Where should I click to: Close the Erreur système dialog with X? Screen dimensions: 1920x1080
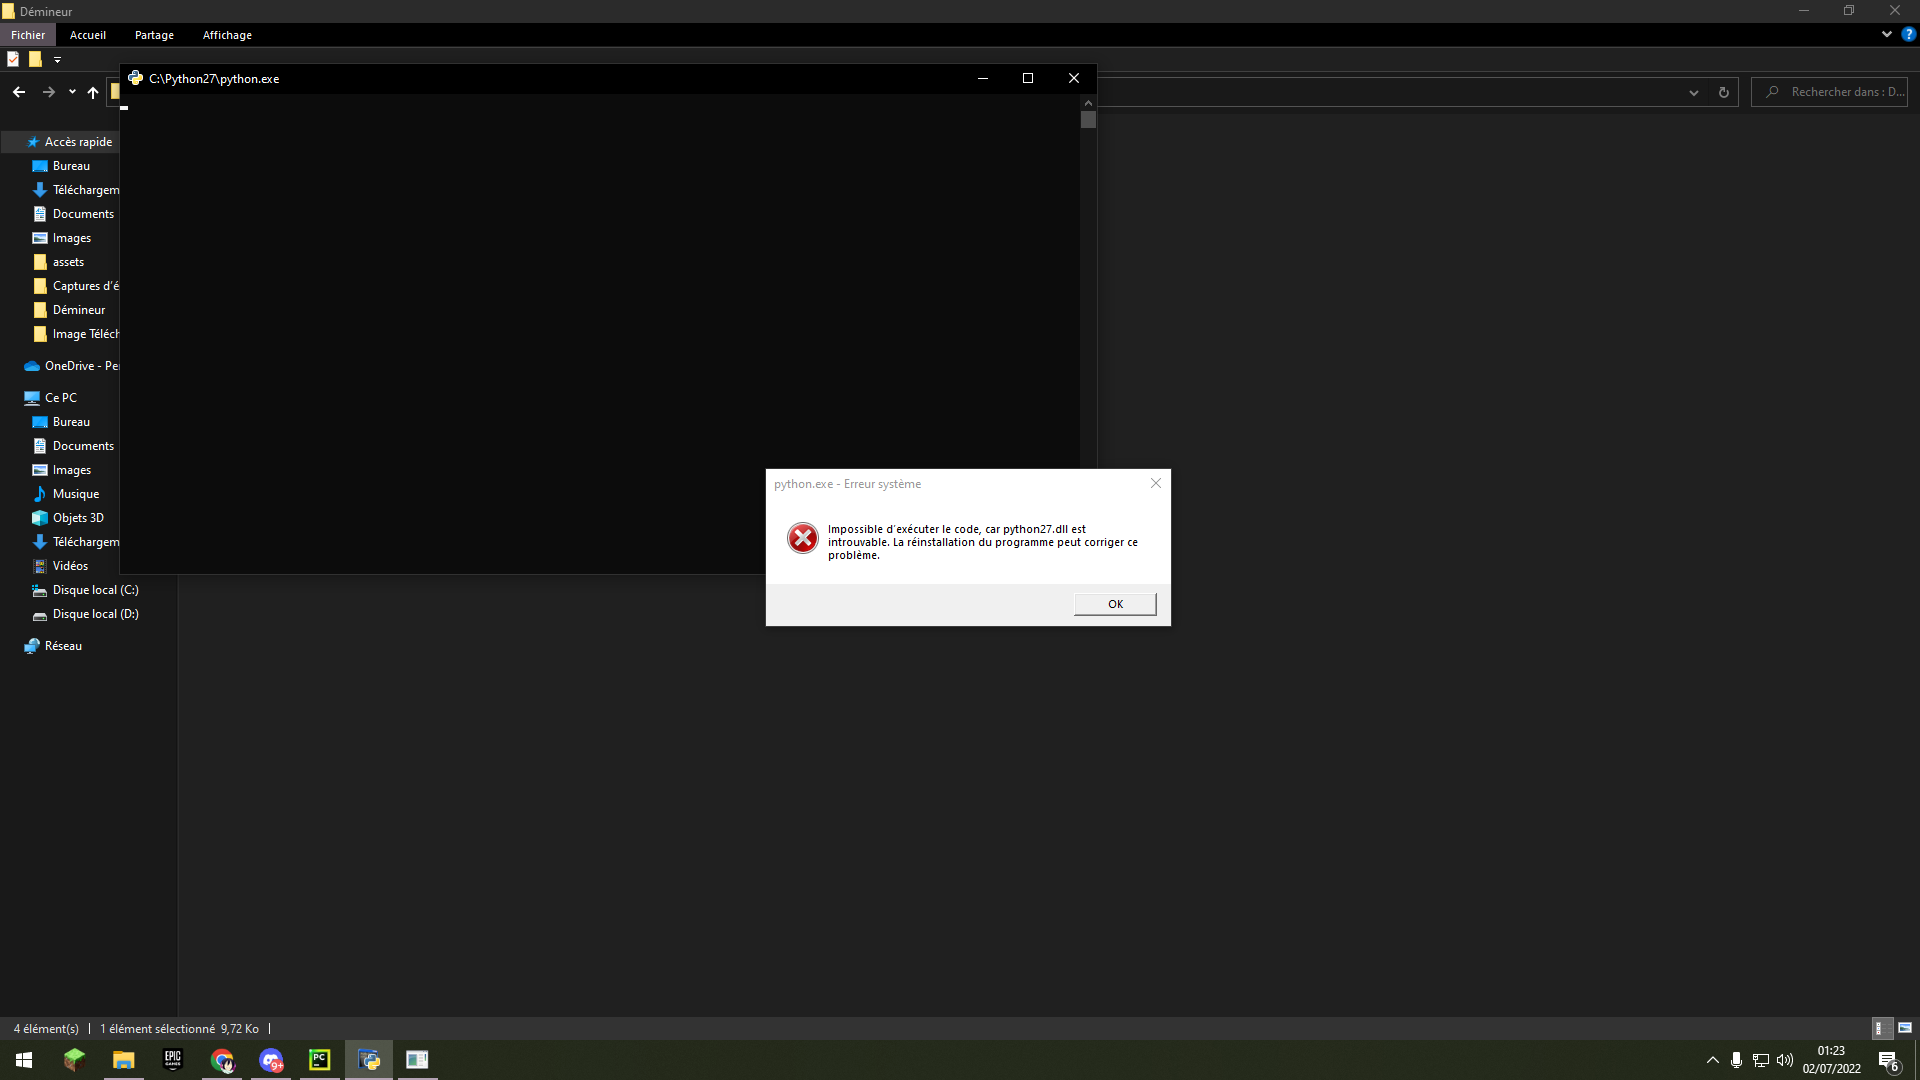[x=1156, y=483]
